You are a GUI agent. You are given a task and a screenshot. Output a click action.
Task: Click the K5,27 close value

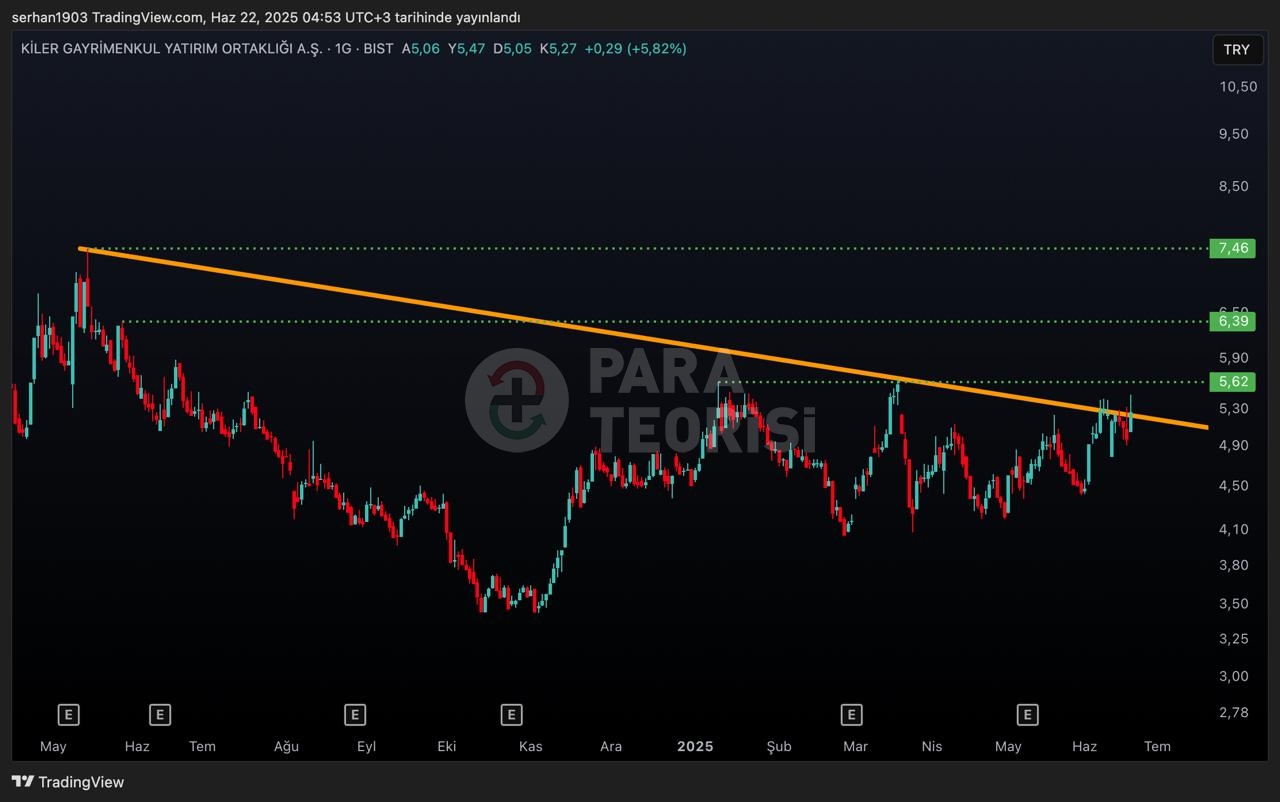(x=558, y=48)
